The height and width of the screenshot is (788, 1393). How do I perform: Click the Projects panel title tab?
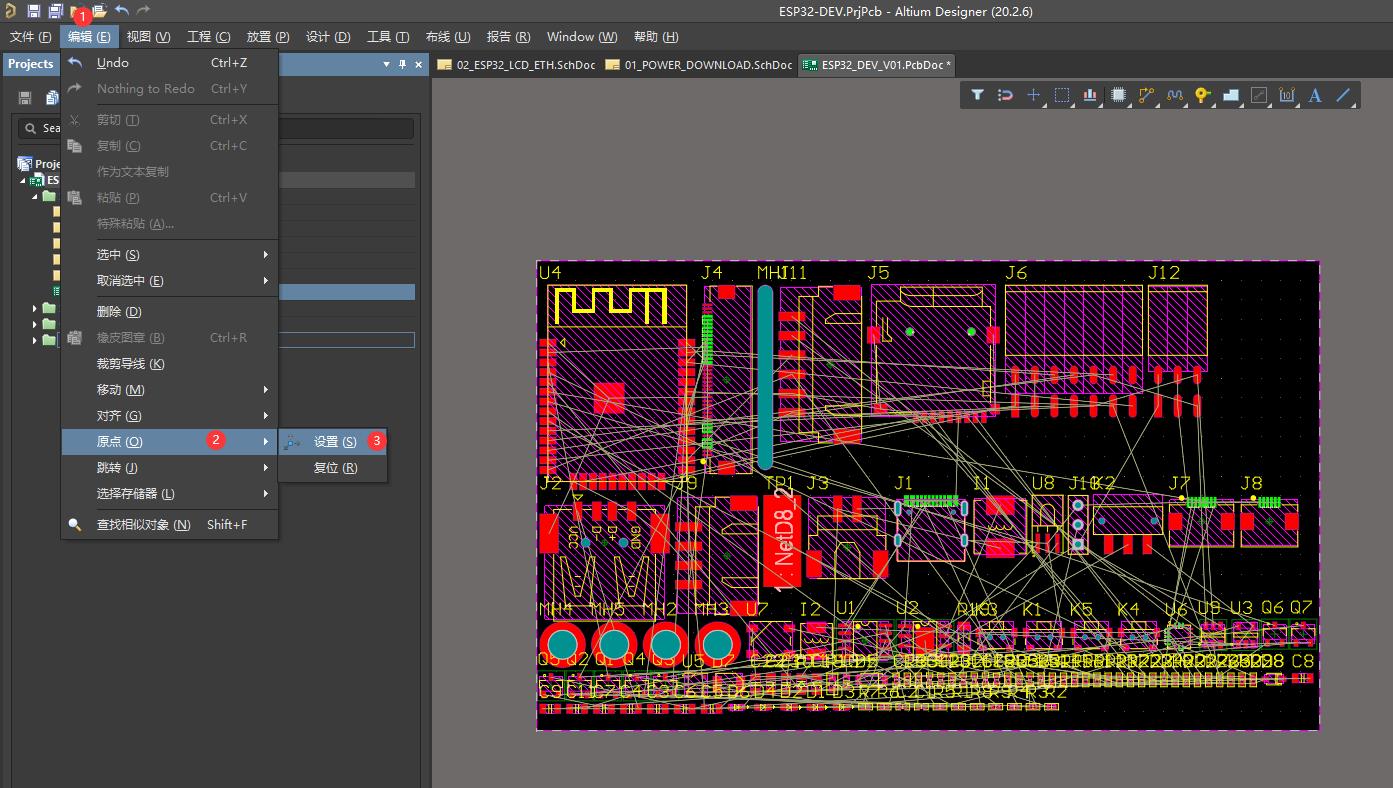31,64
